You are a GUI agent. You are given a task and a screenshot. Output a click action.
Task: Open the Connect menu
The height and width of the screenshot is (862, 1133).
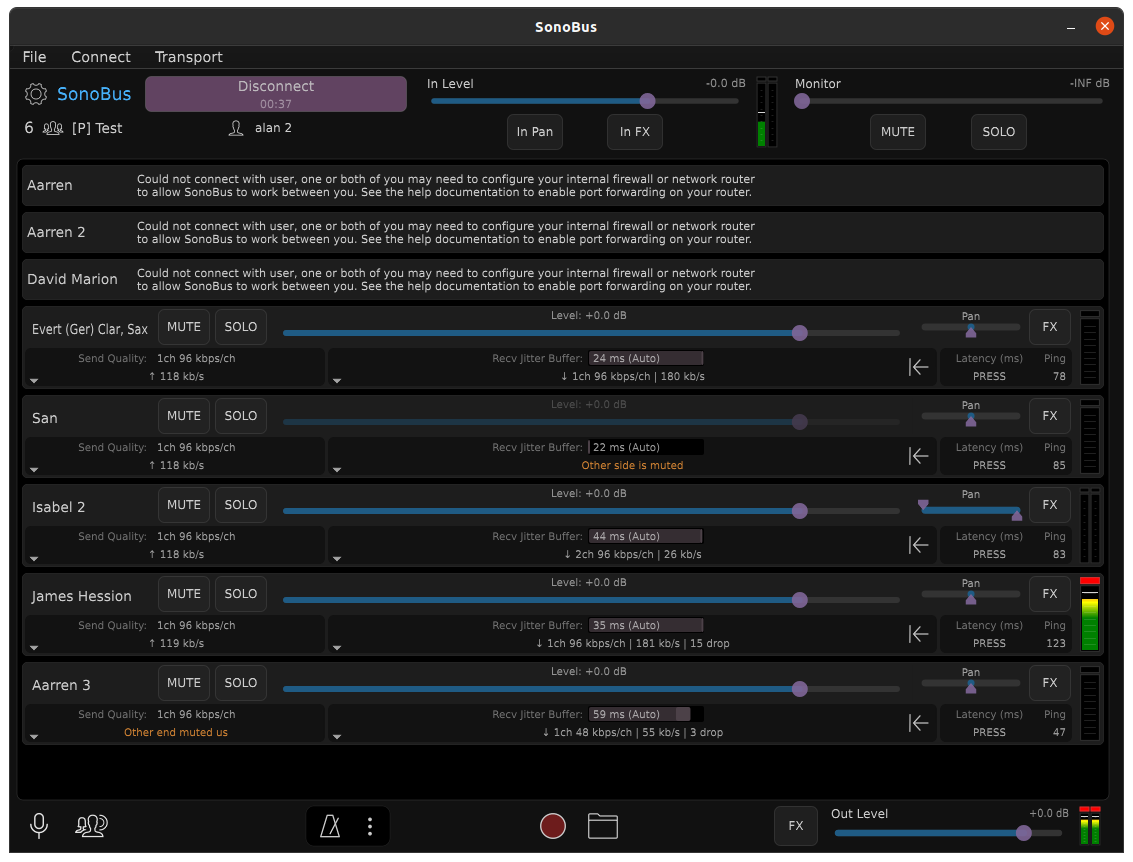click(100, 56)
